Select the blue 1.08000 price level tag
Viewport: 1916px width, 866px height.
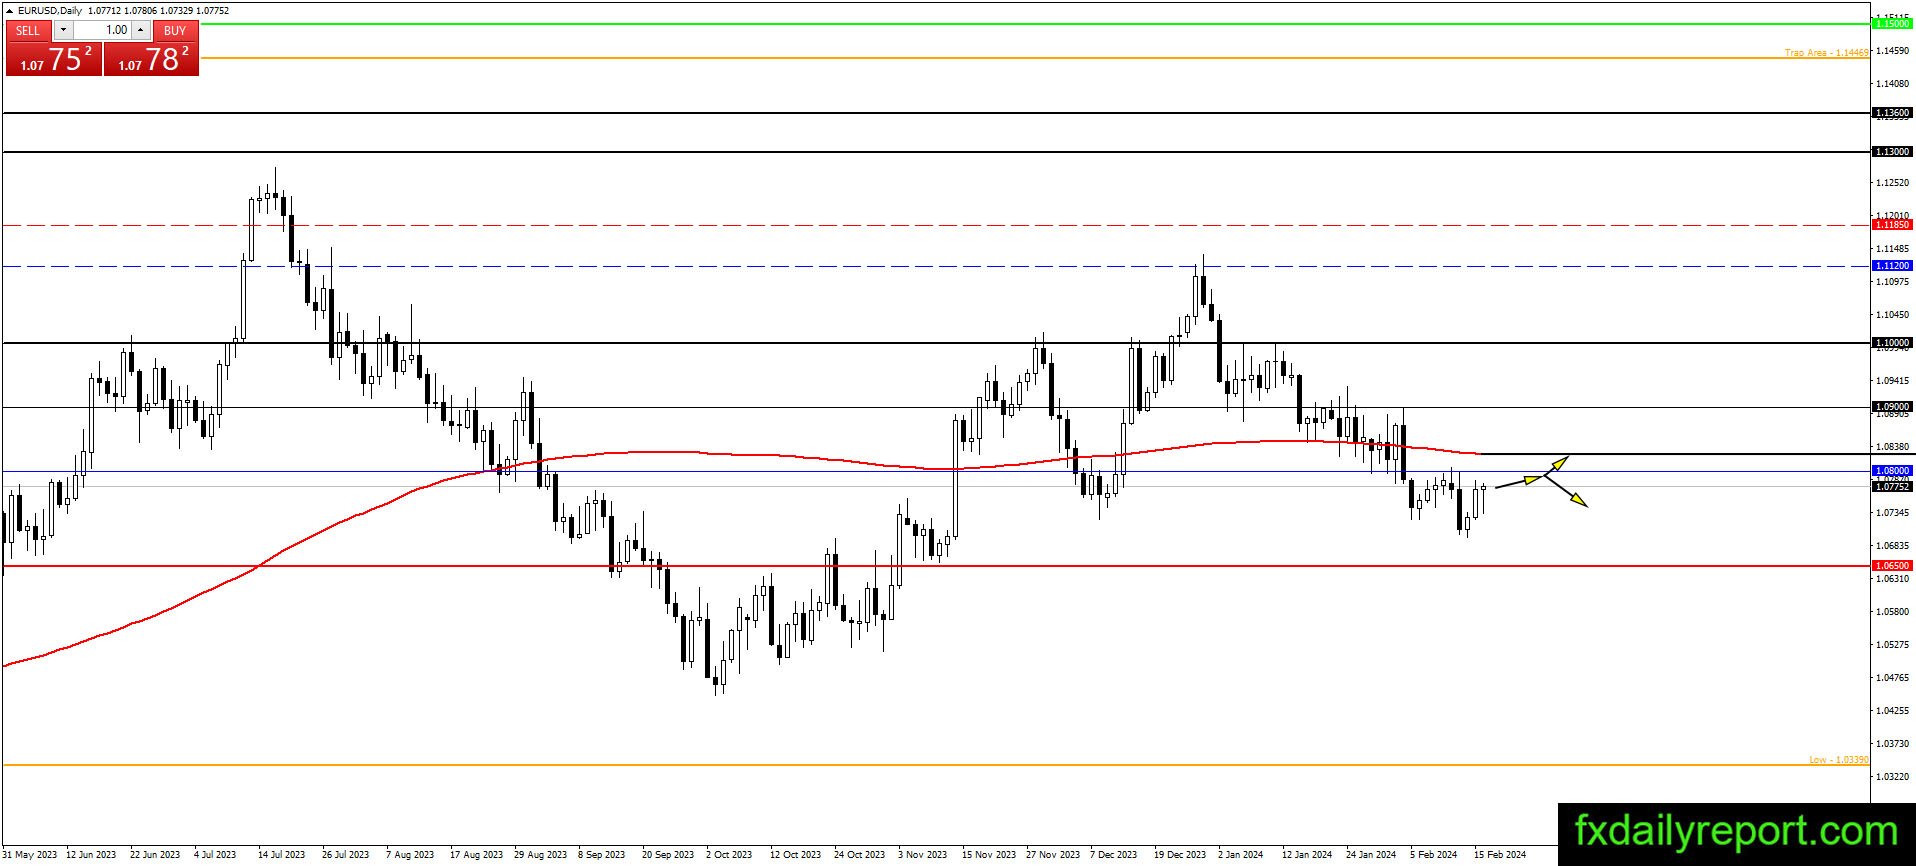(1891, 470)
